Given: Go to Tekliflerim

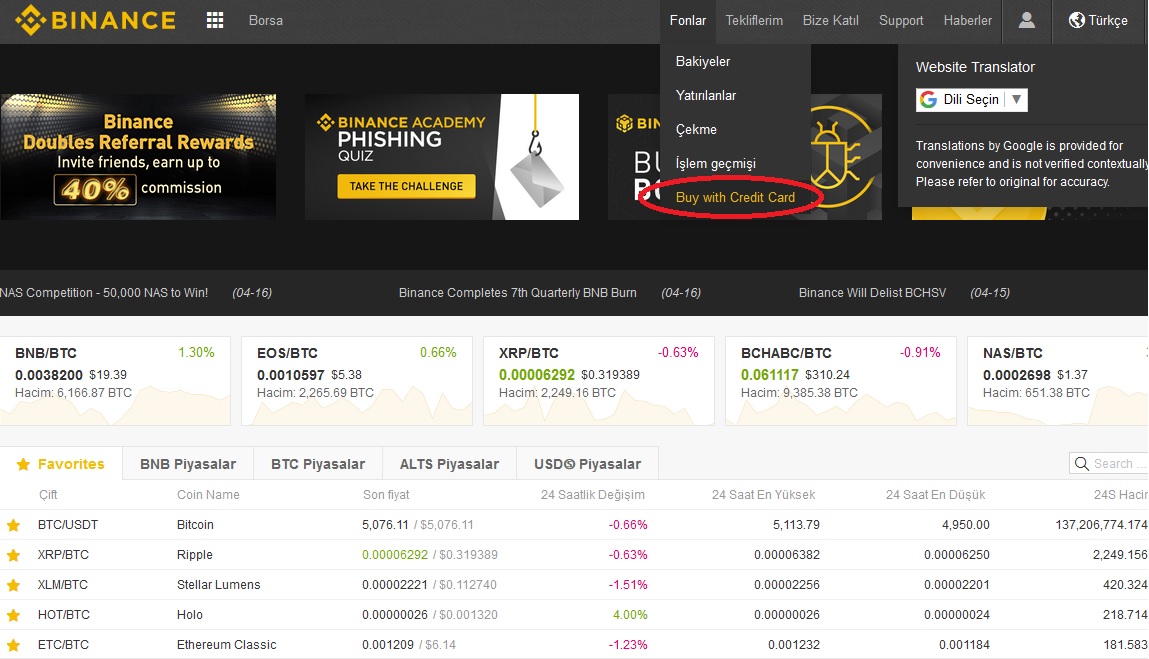Looking at the screenshot, I should (754, 21).
